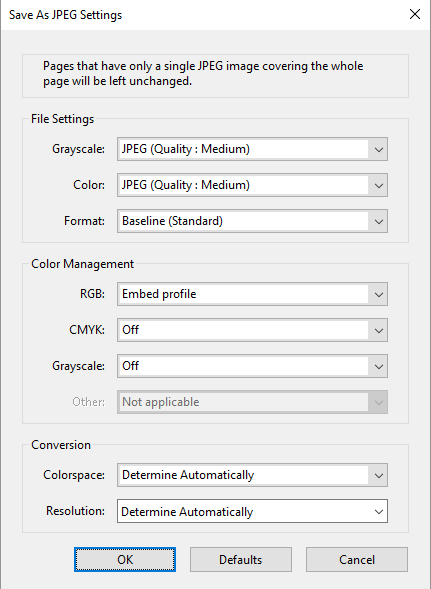Viewport: 431px width, 589px height.
Task: Click the arrow on the RGB dropdown
Action: 378,294
